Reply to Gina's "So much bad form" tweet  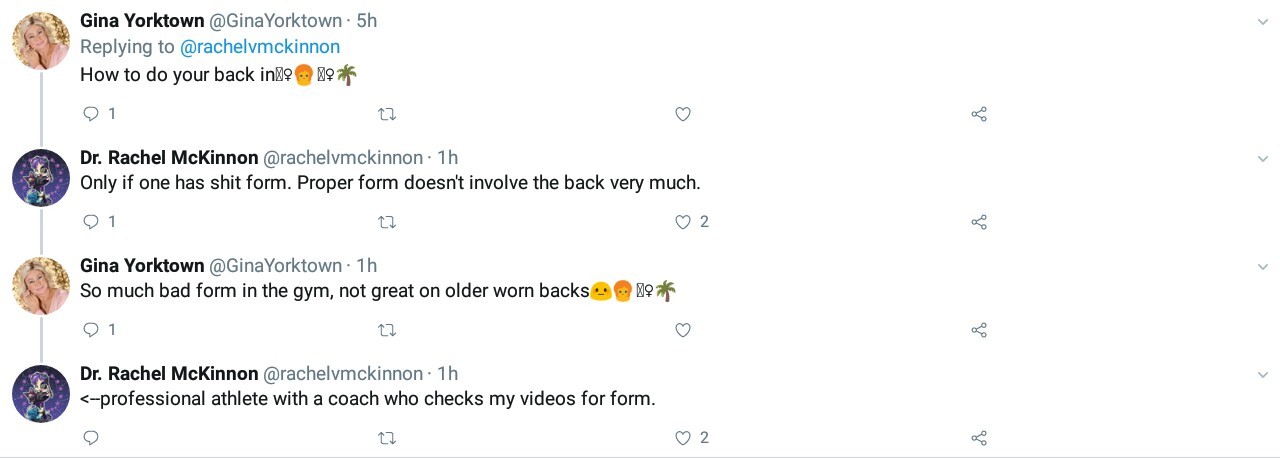click(91, 330)
